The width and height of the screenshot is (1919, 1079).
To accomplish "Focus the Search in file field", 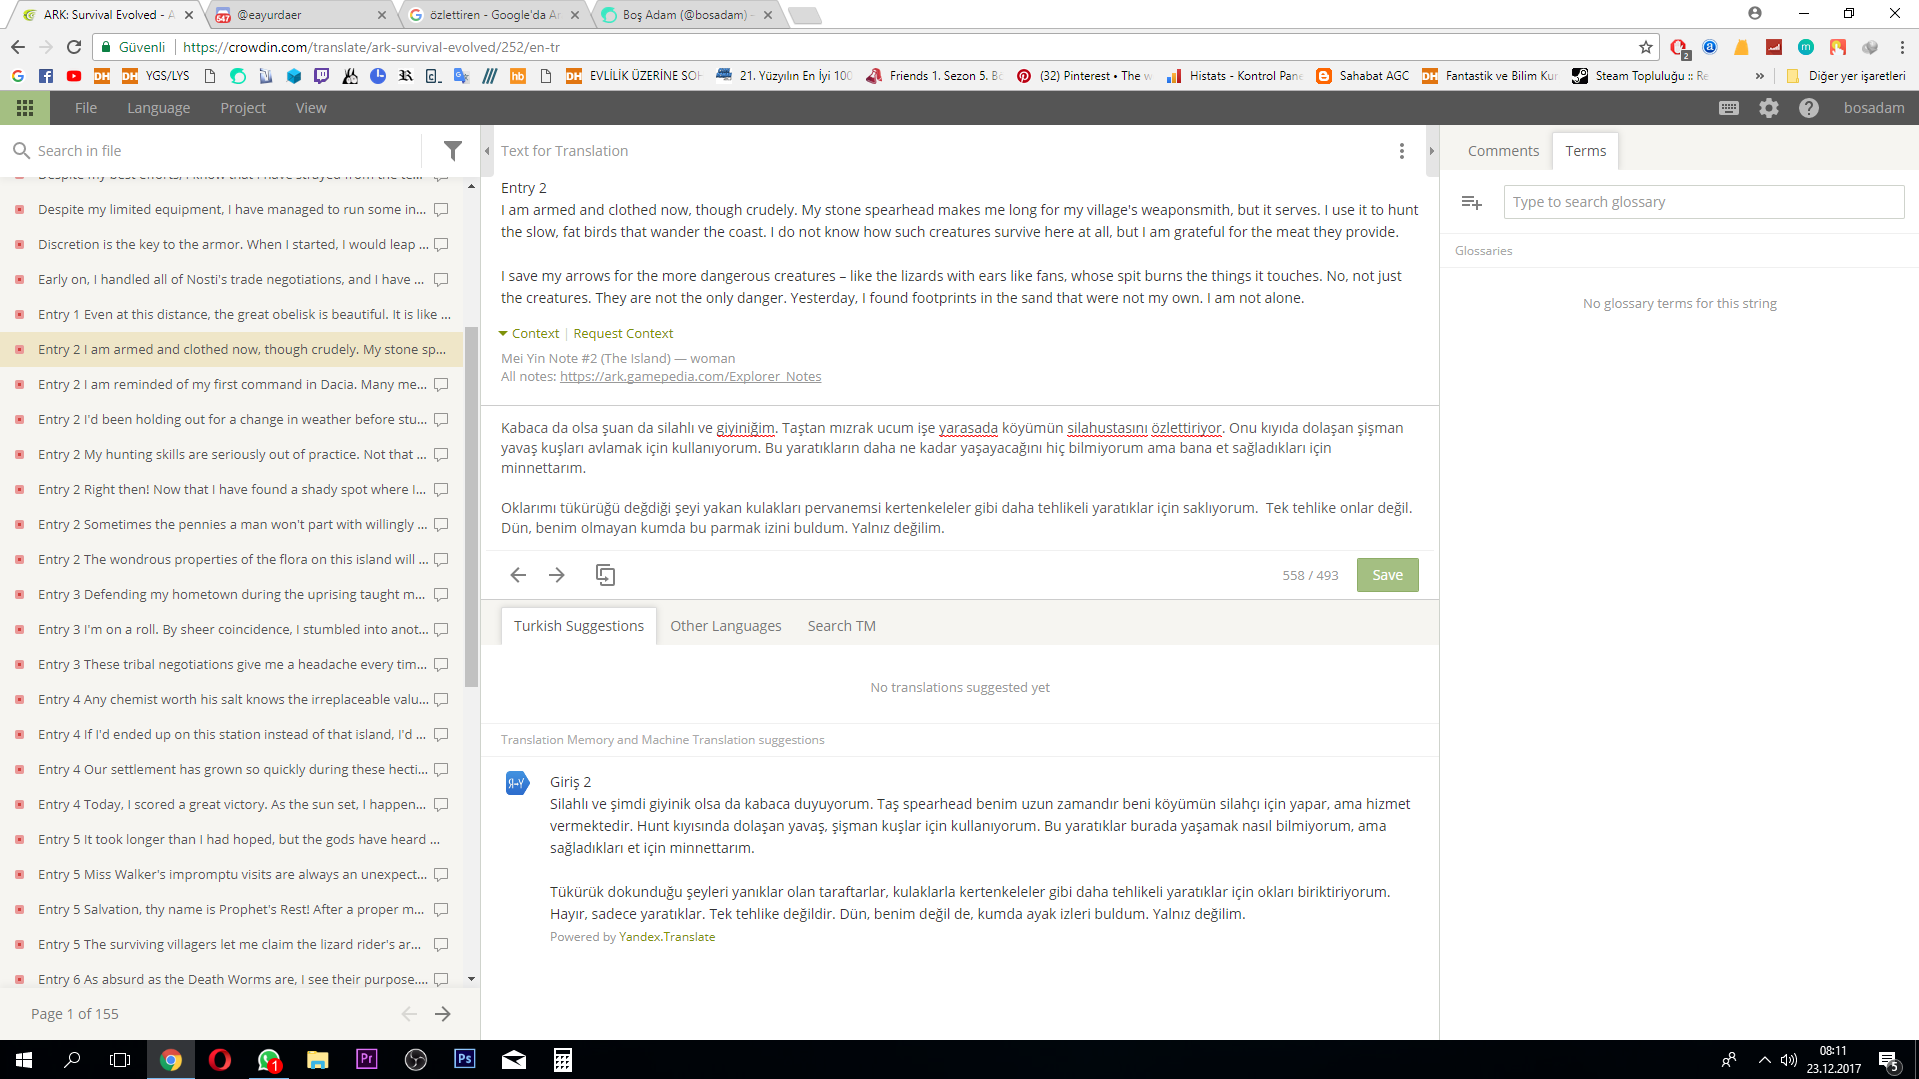I will 225,151.
